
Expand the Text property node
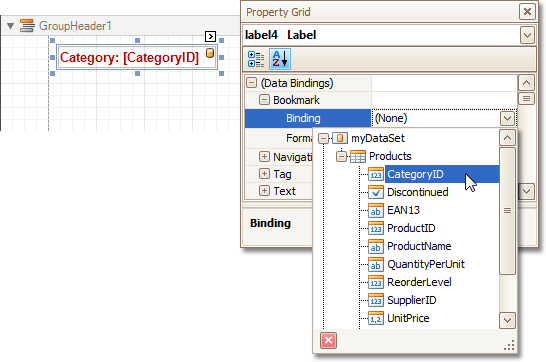[x=264, y=191]
